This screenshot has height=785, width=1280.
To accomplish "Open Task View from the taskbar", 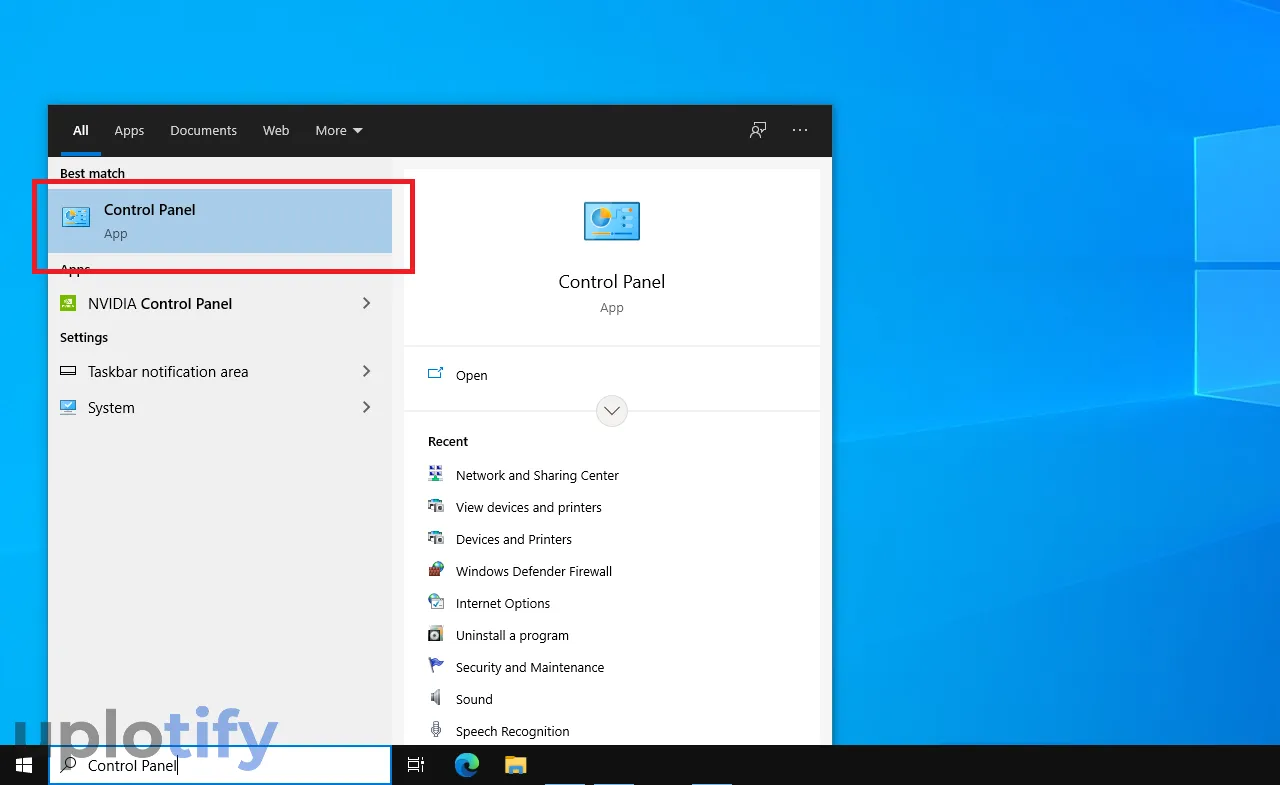I will pyautogui.click(x=416, y=765).
